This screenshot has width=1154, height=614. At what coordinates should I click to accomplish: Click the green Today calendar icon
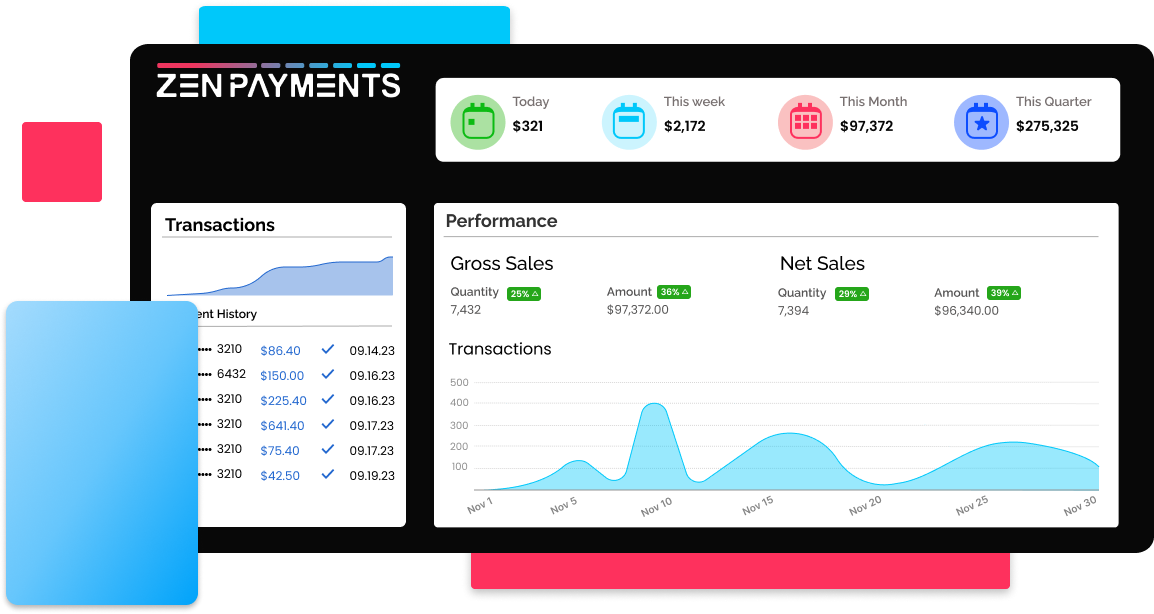click(x=478, y=122)
